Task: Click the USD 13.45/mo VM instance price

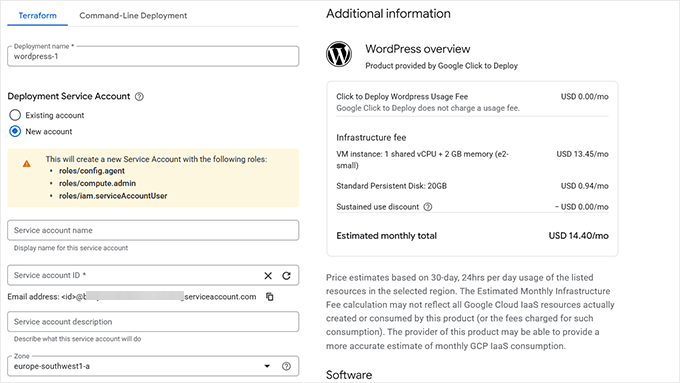Action: [x=582, y=154]
